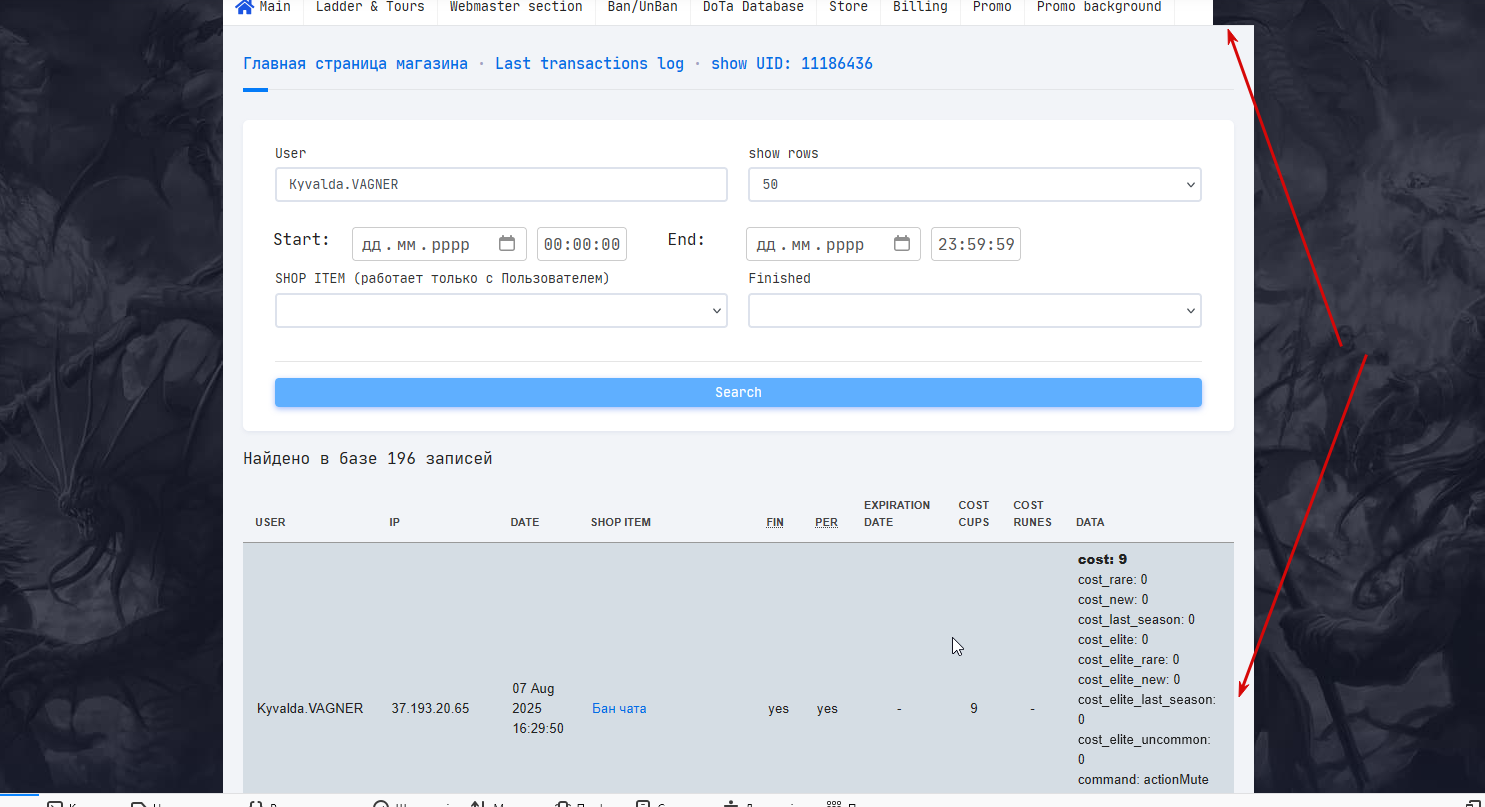Viewport: 1485px width, 807px height.
Task: Click the End date field
Action: [833, 244]
